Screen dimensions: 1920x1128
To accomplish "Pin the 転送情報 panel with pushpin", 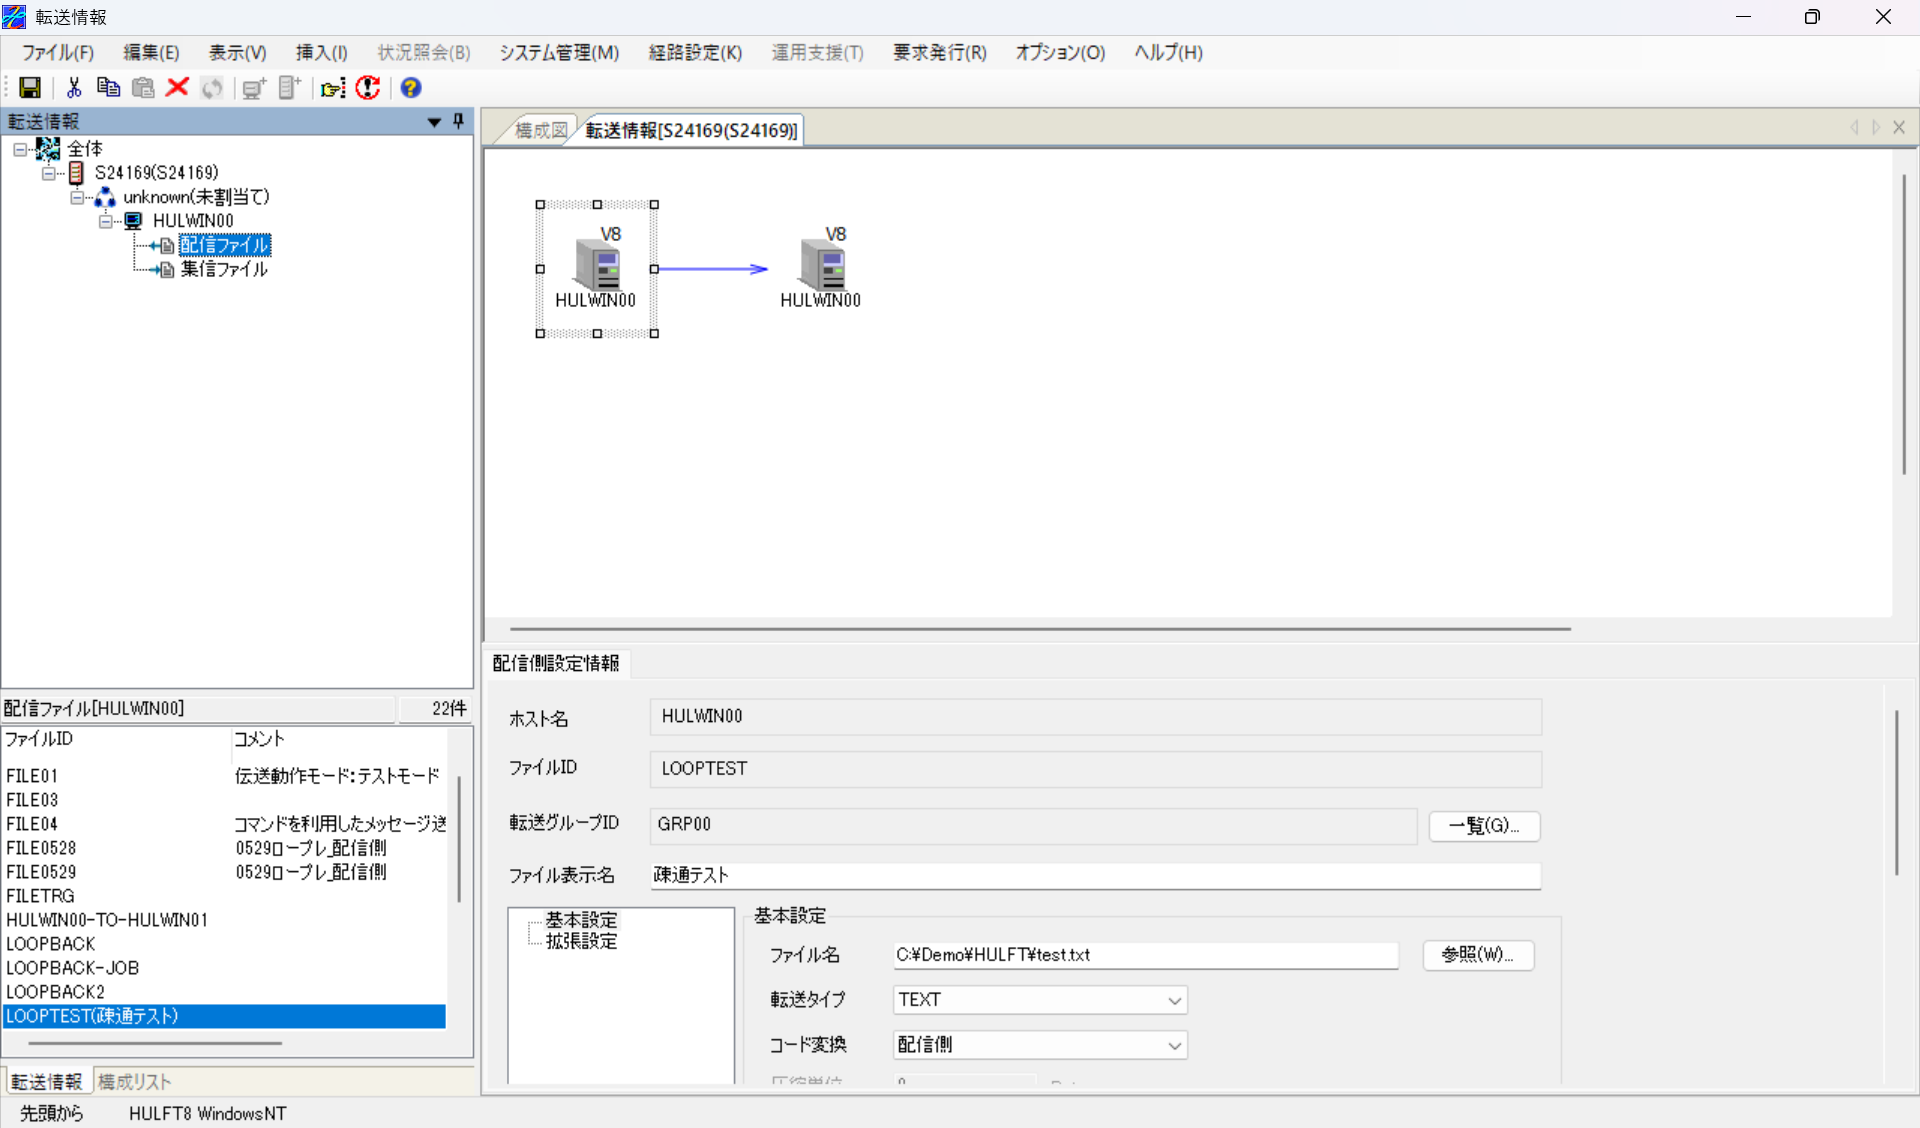I will click(459, 121).
